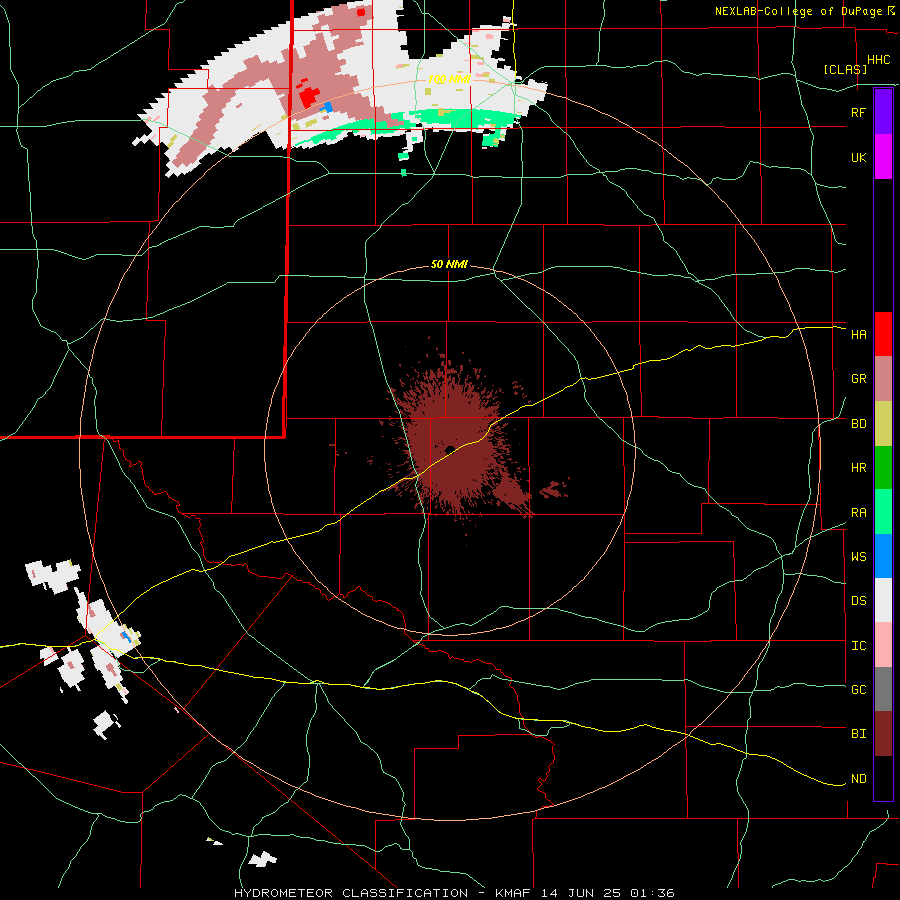The width and height of the screenshot is (900, 900).
Task: Click the GR dusty pink legend swatch
Action: (x=883, y=378)
